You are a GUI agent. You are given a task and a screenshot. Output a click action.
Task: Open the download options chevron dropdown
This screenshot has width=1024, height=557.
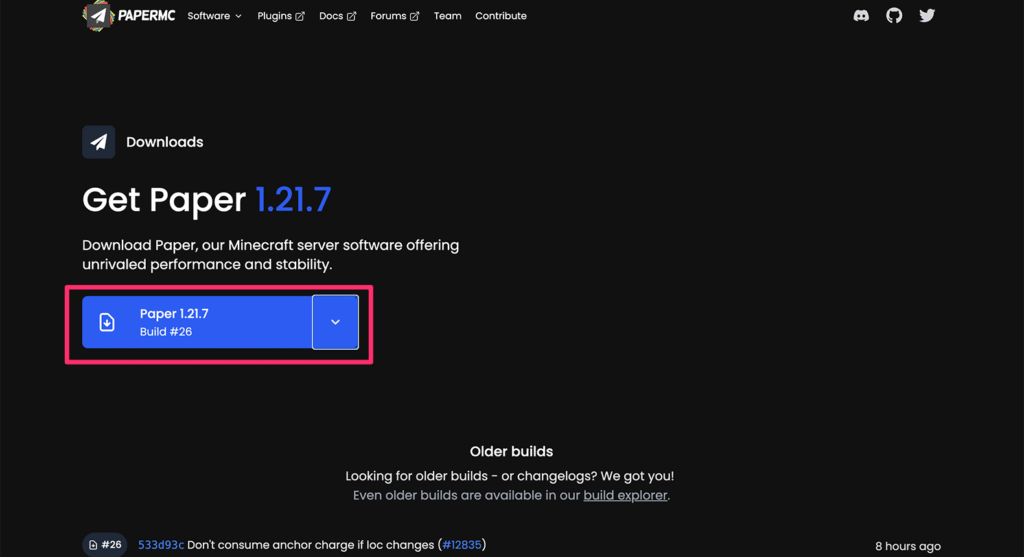pos(335,322)
